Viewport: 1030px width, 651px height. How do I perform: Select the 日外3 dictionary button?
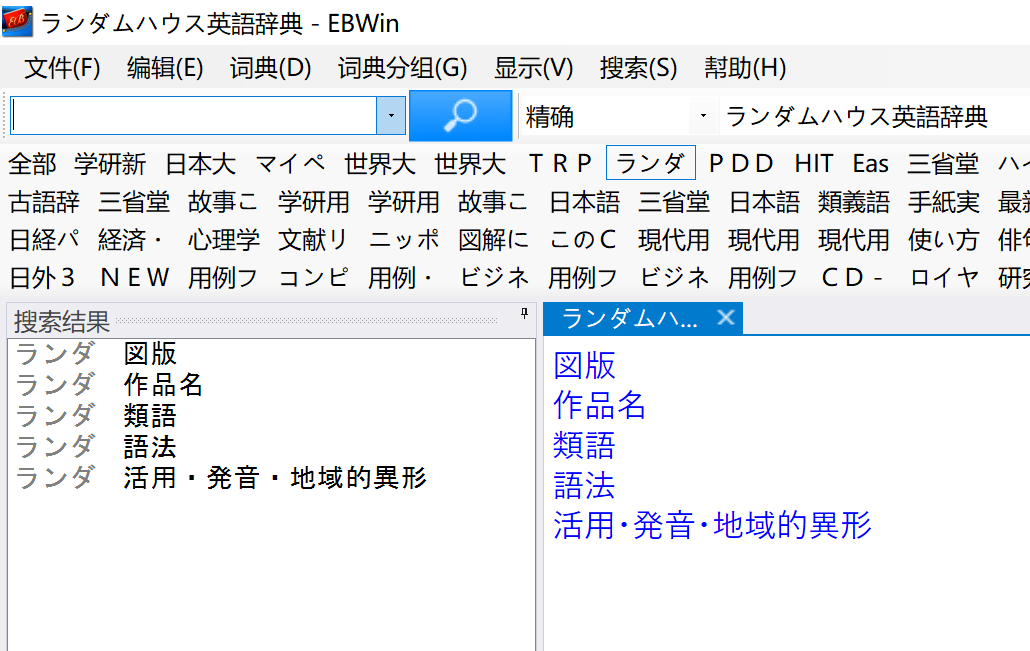(42, 277)
